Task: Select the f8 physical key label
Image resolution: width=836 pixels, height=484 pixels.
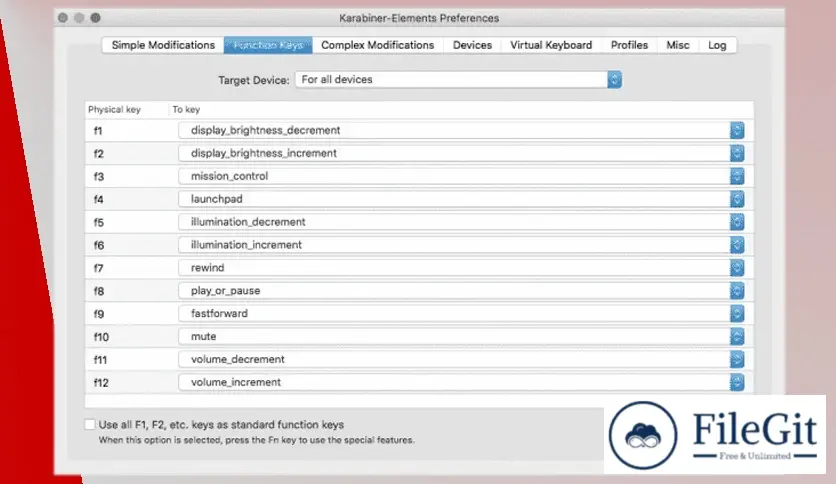Action: click(99, 291)
